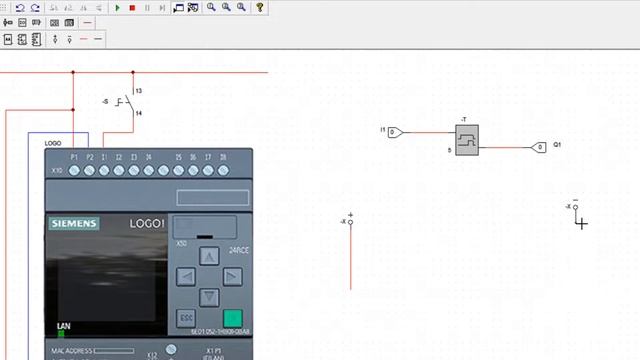Click contact number 13 of switch -S

coord(139,91)
